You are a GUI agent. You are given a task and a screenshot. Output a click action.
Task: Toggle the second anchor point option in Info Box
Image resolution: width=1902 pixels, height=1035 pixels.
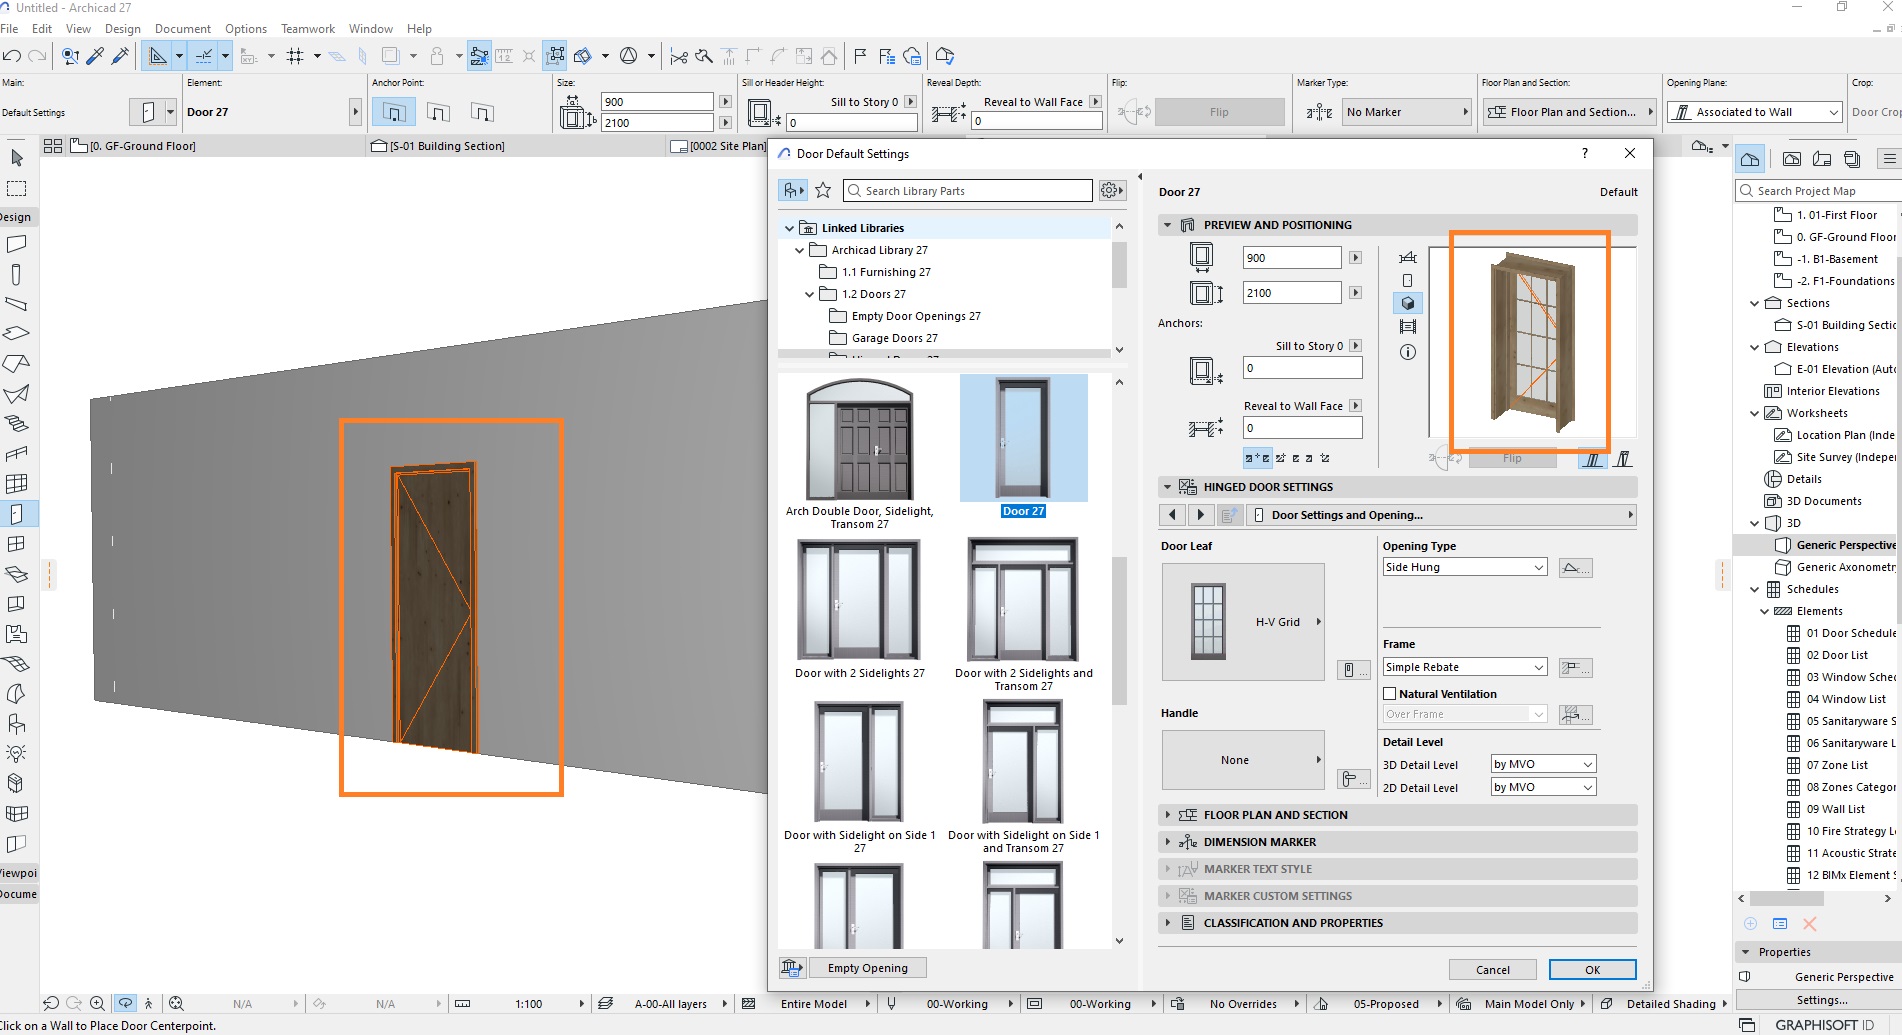pyautogui.click(x=438, y=112)
